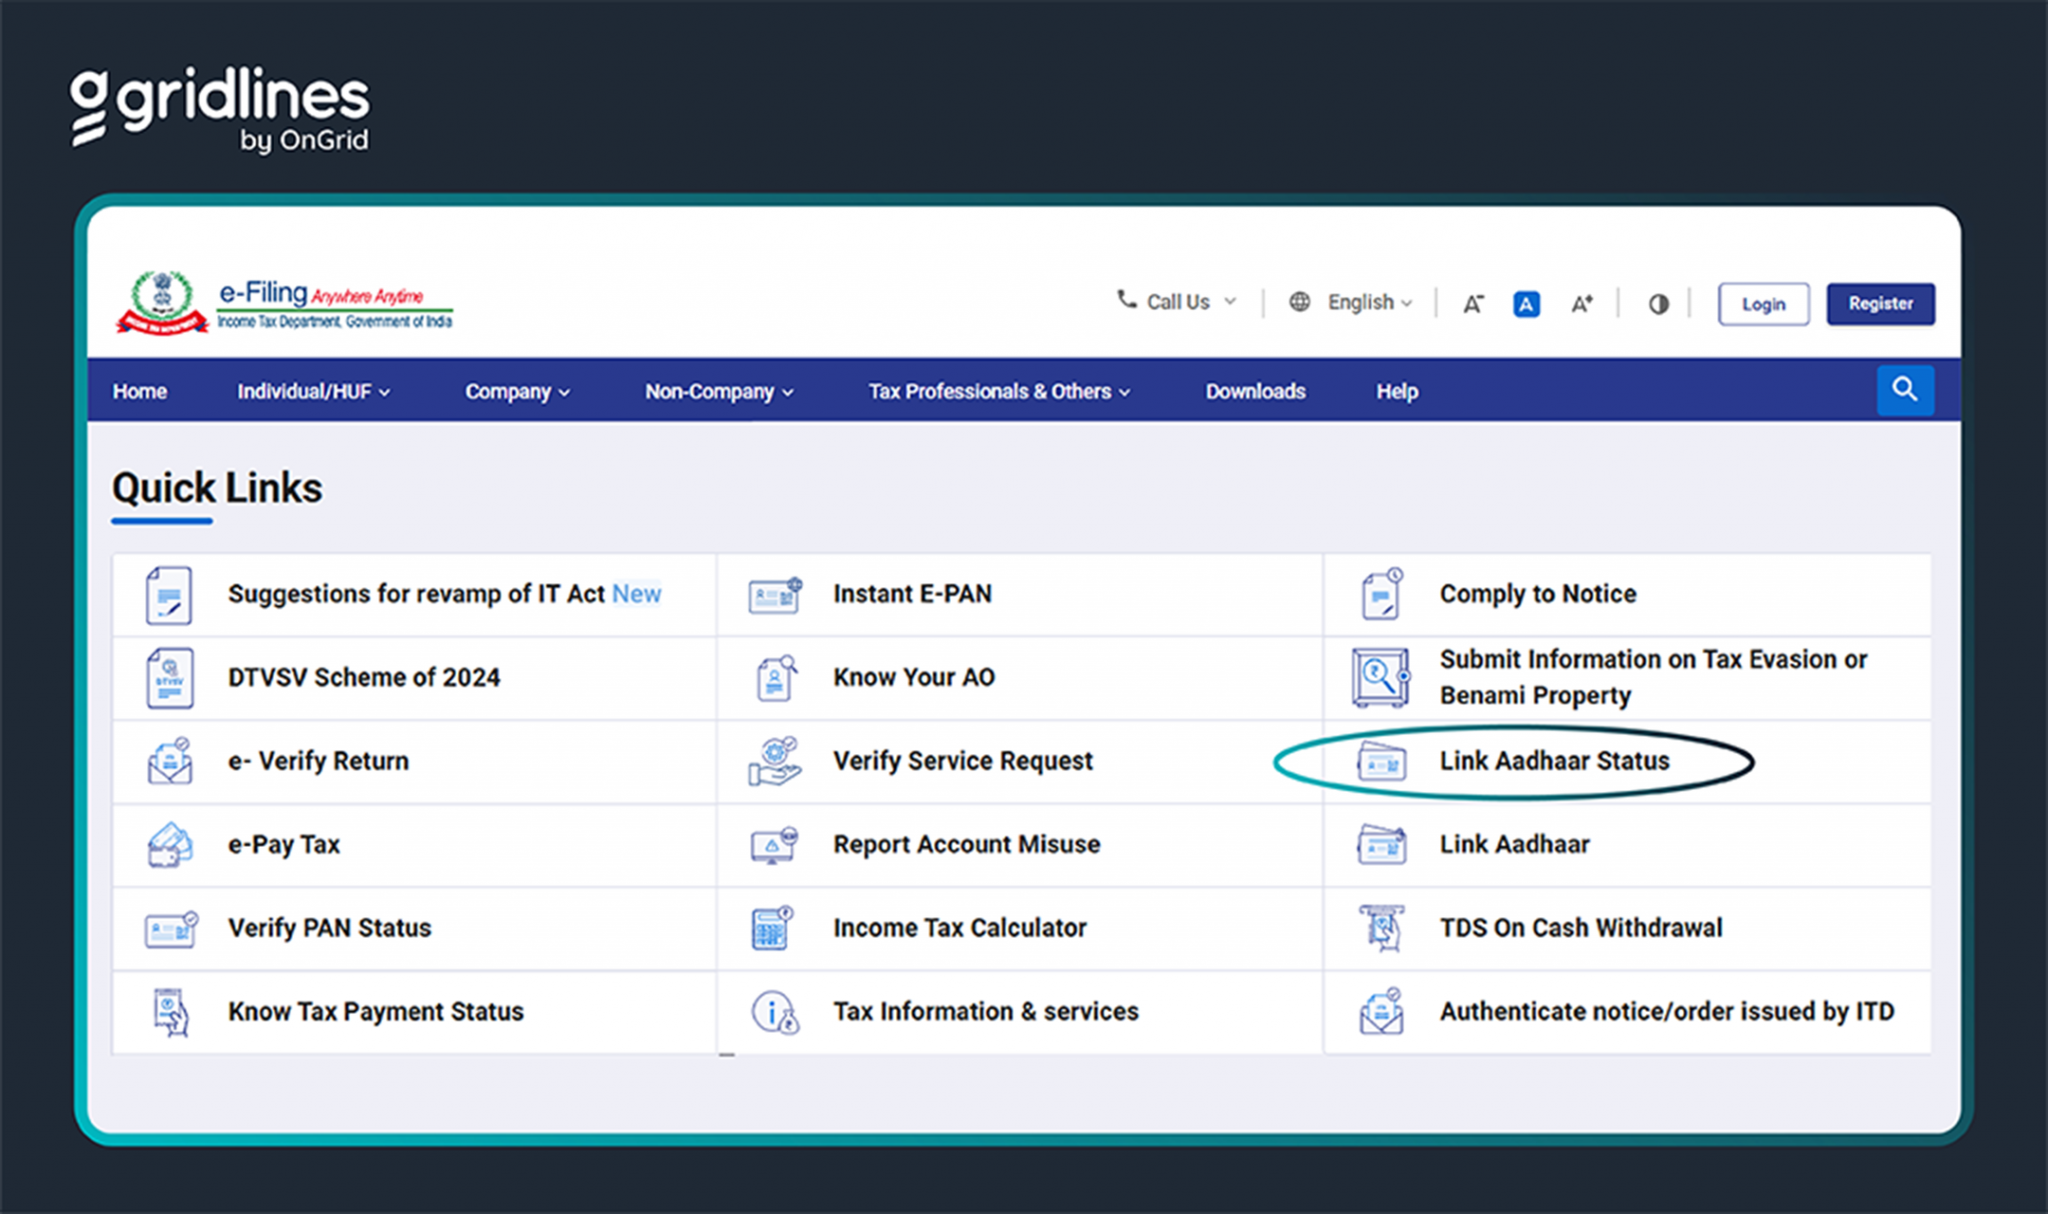Open the Link Aadhaar Status link

coord(1553,761)
